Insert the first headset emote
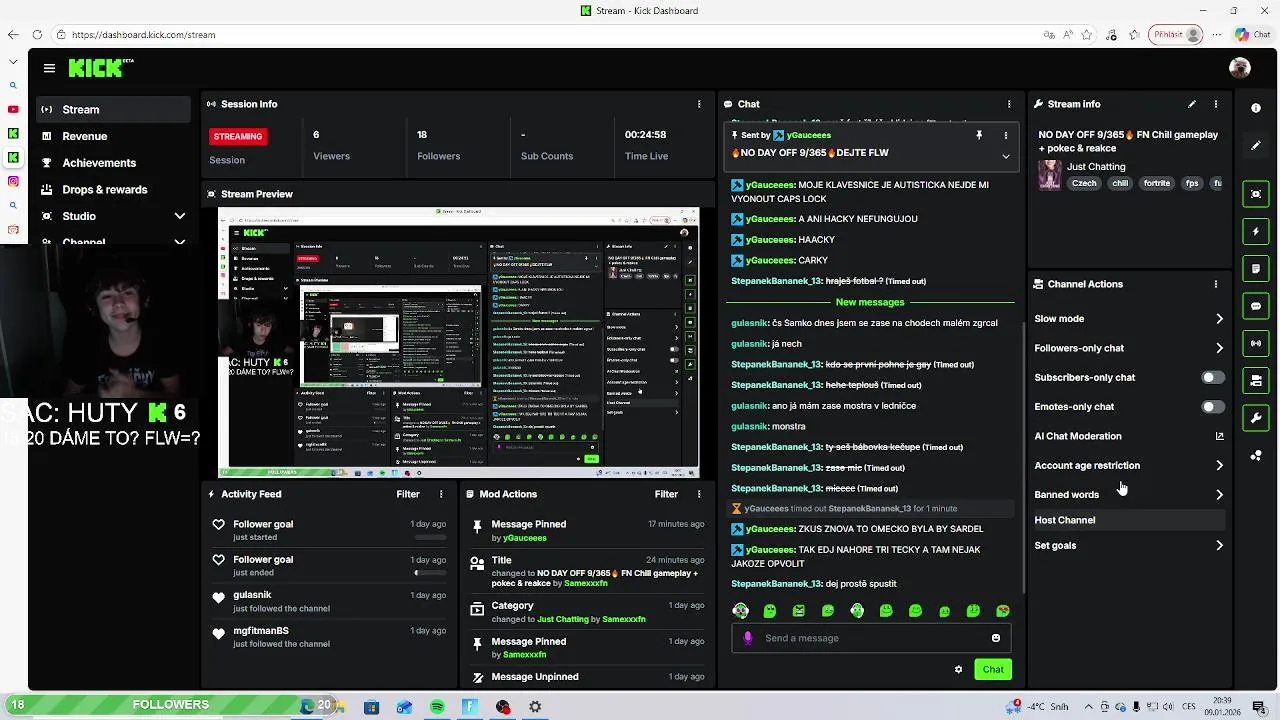The width and height of the screenshot is (1280, 720). coord(740,611)
